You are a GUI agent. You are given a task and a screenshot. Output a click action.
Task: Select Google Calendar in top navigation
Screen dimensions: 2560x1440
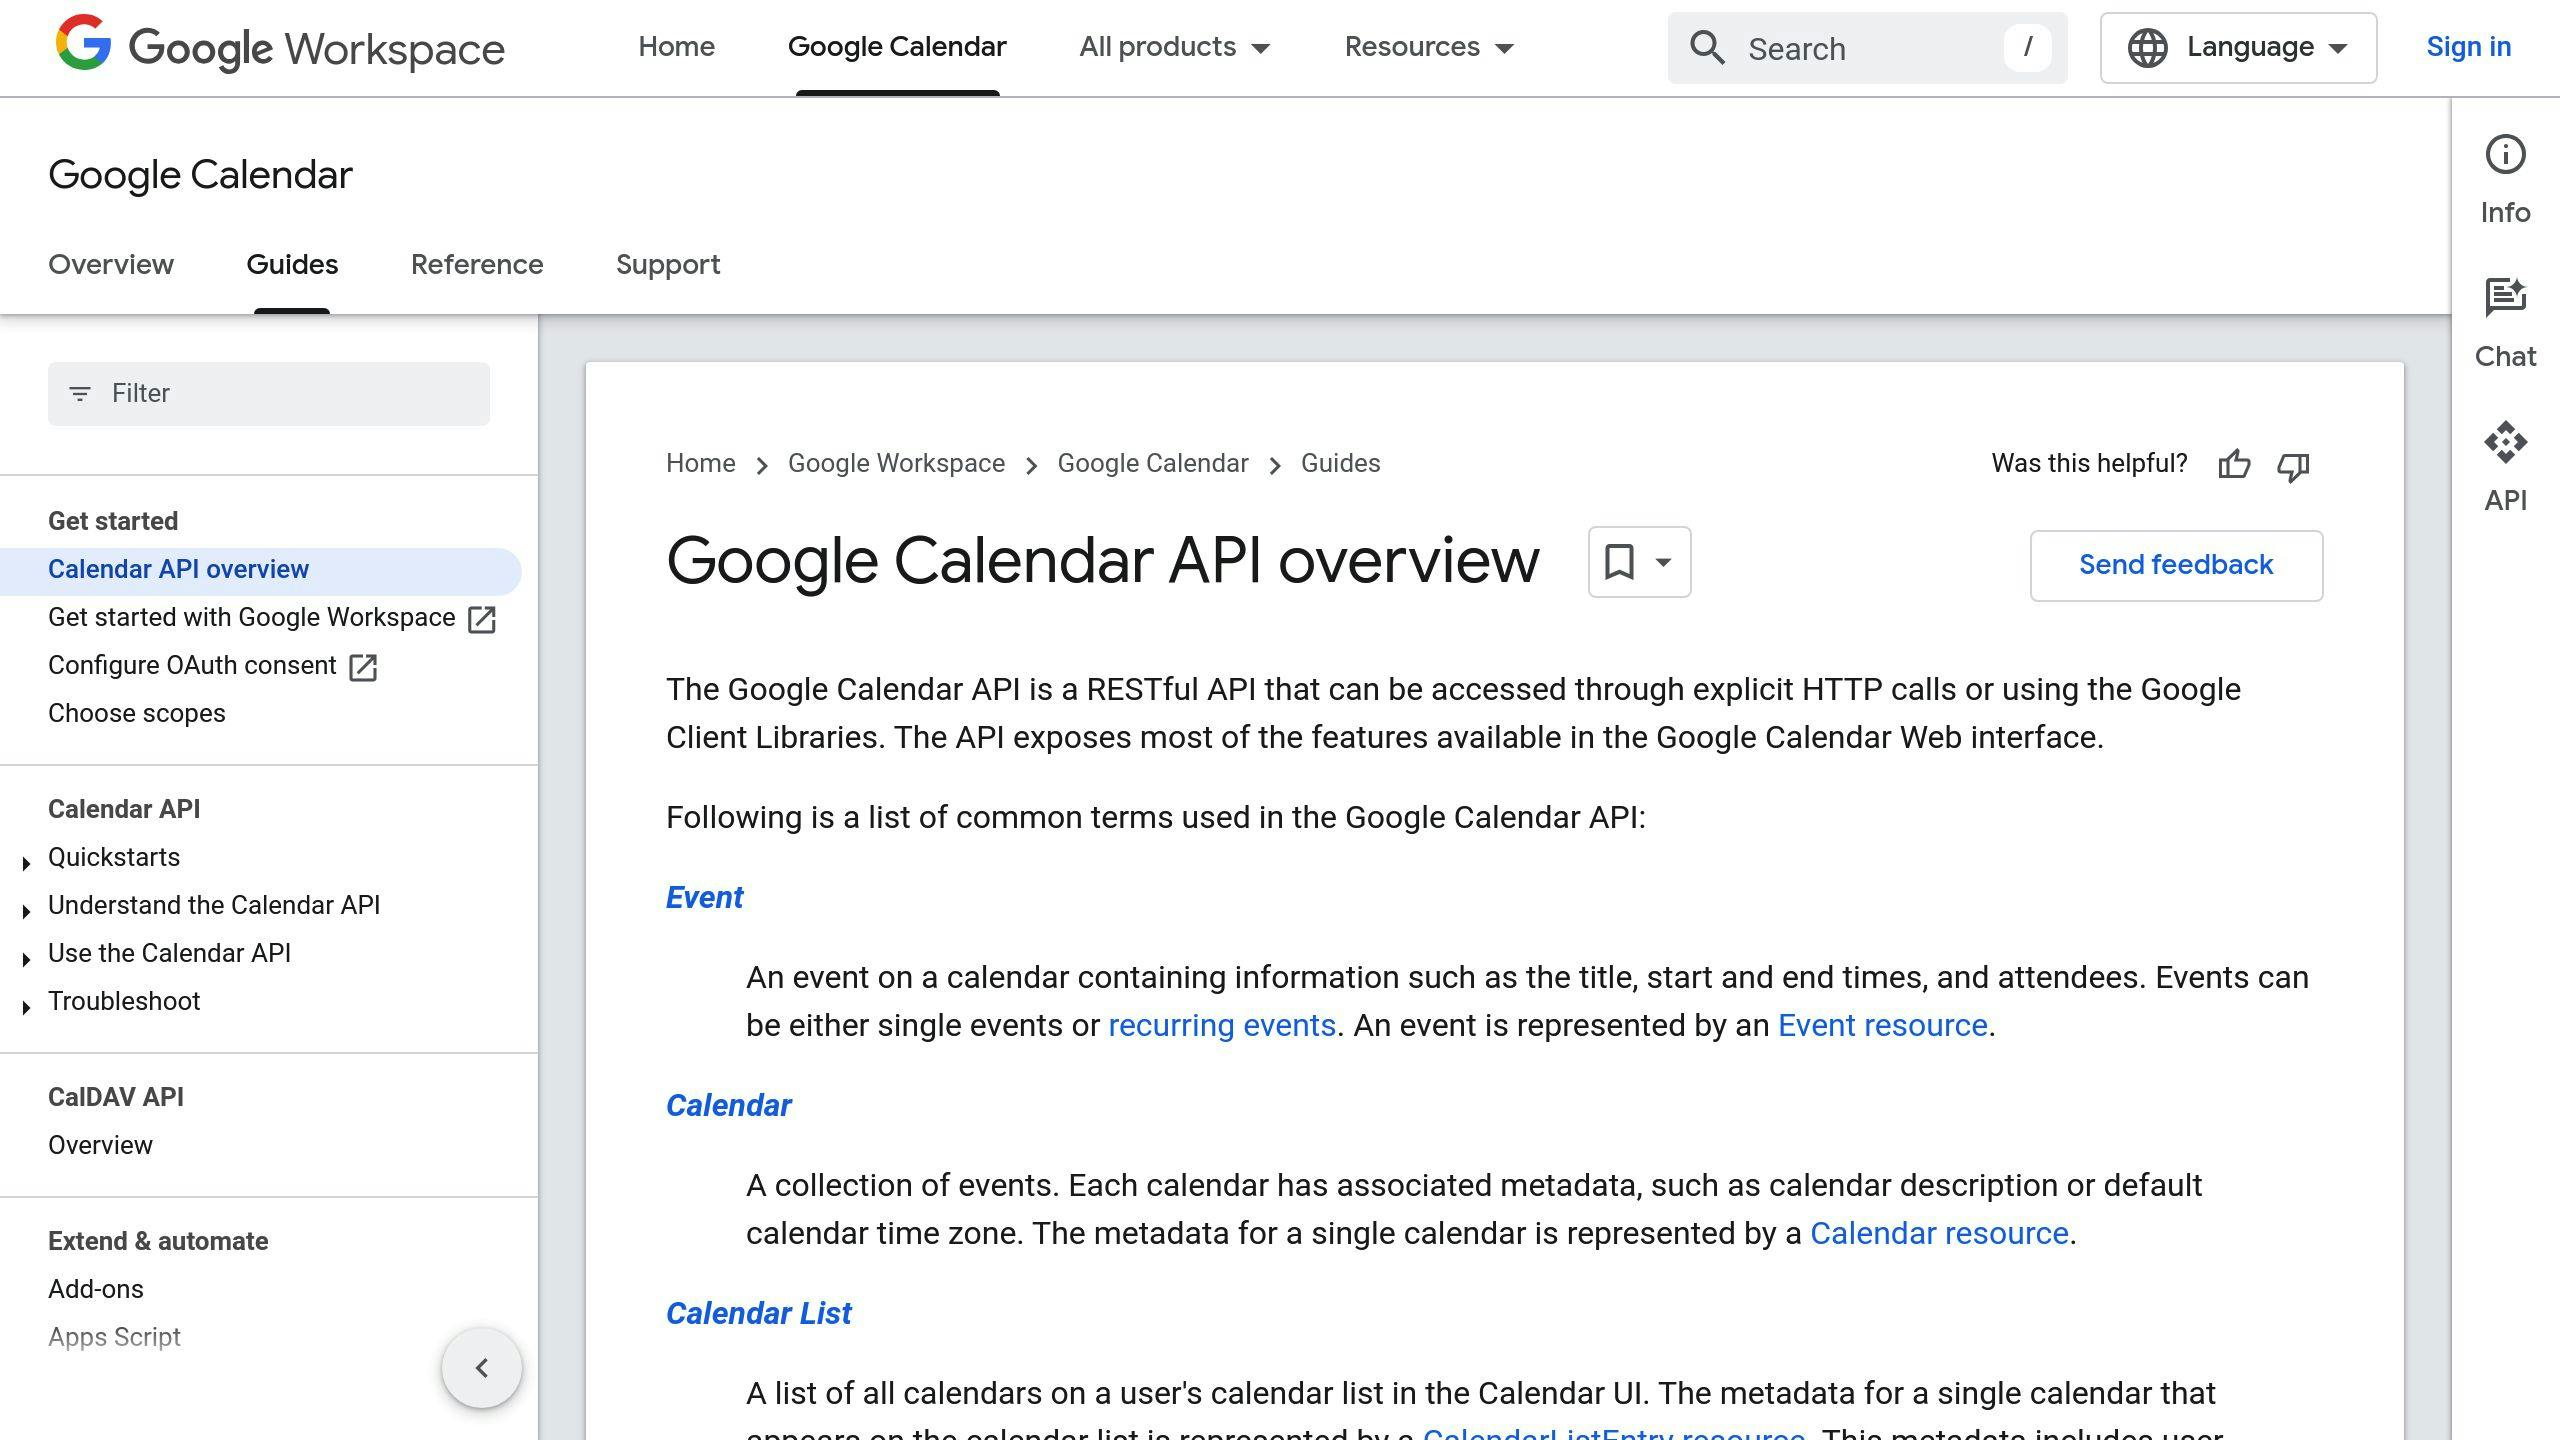[x=897, y=47]
